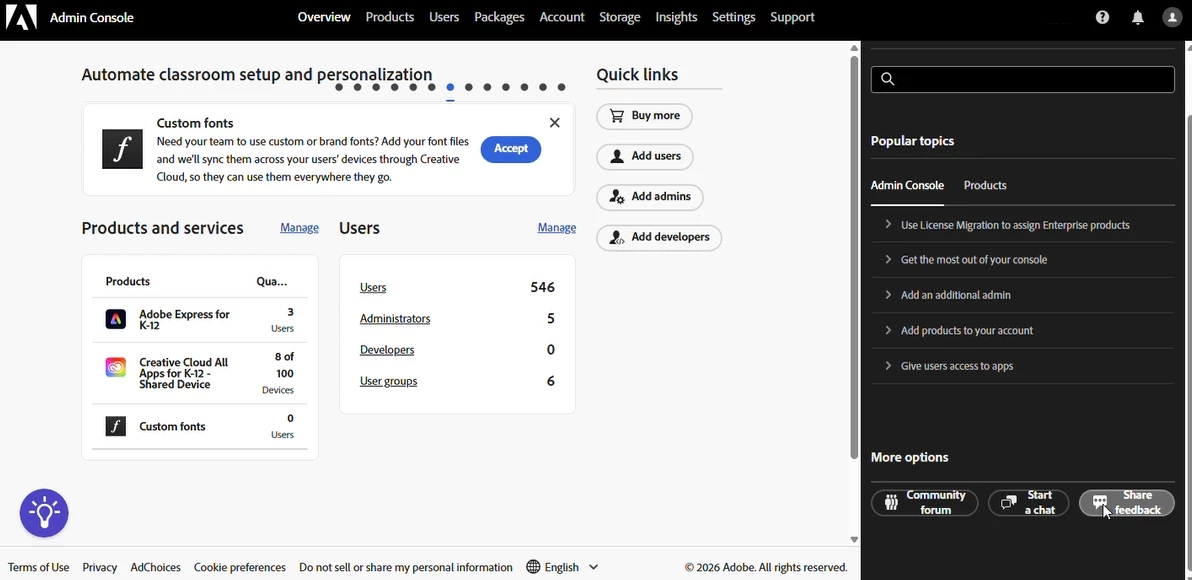1192x580 pixels.
Task: Click the Start a chat bubble icon
Action: coord(1009,502)
